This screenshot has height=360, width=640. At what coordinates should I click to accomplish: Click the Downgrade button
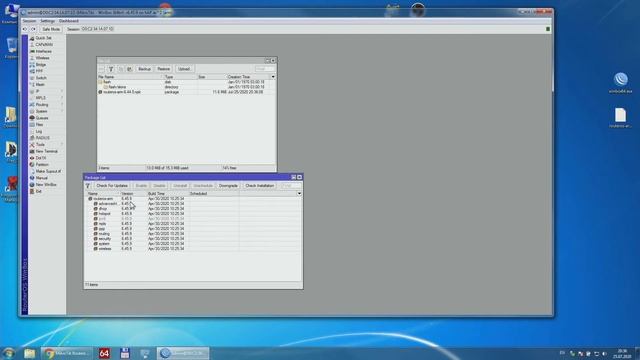228,186
